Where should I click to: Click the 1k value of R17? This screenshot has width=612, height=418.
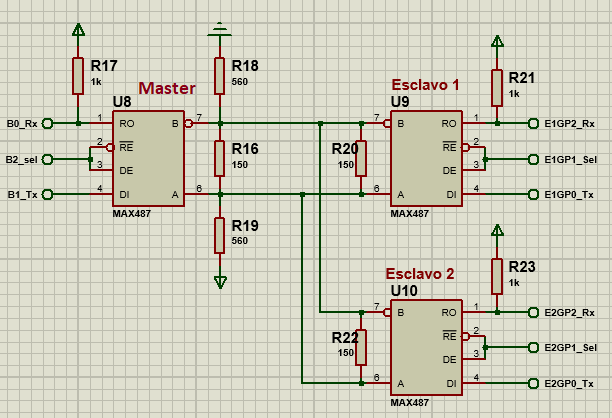(96, 82)
